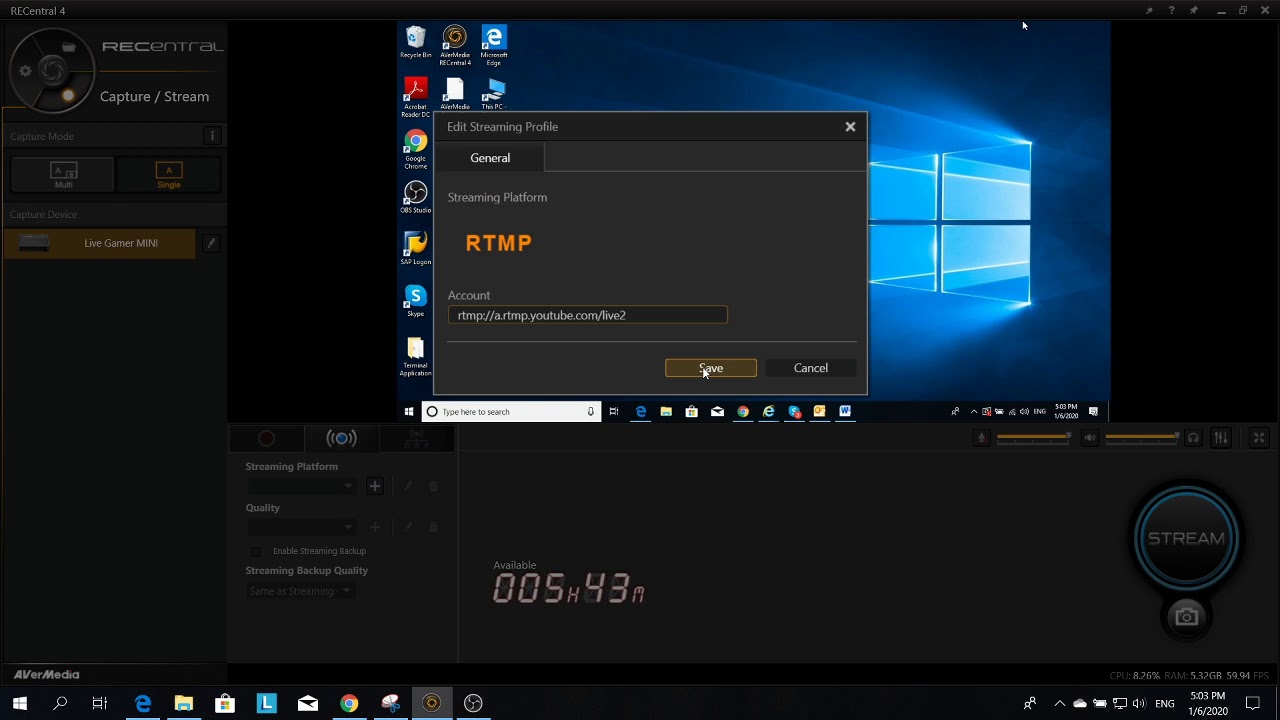This screenshot has height=720, width=1280.
Task: Open the help question mark icon
Action: click(1171, 11)
